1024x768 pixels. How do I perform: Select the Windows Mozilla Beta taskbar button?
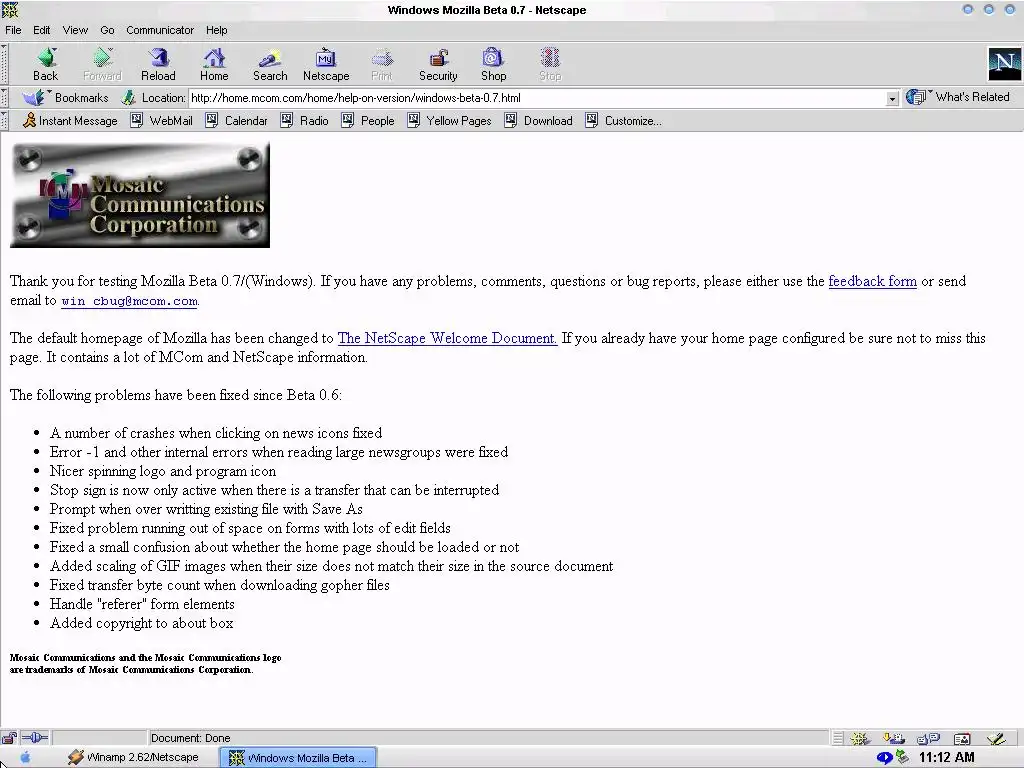tap(298, 758)
